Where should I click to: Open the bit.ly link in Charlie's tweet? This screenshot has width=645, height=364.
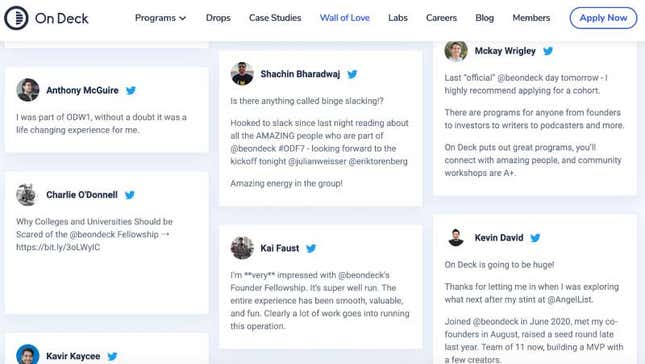pyautogui.click(x=58, y=247)
